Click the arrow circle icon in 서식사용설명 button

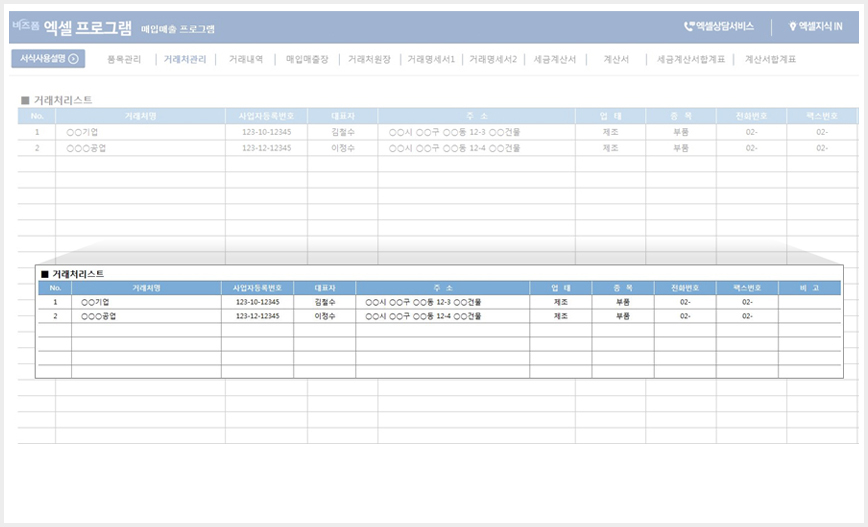point(73,59)
